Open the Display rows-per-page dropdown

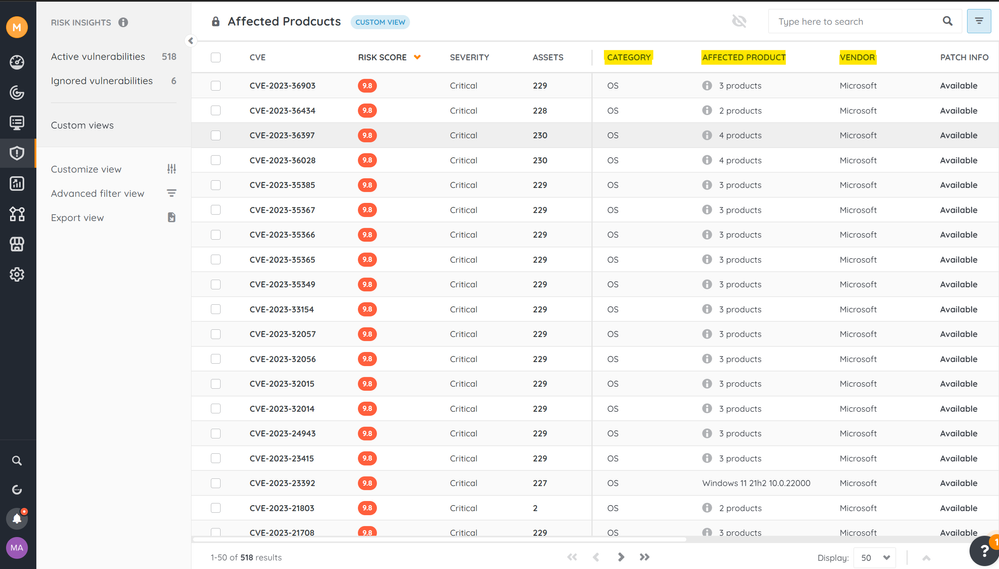tap(877, 557)
